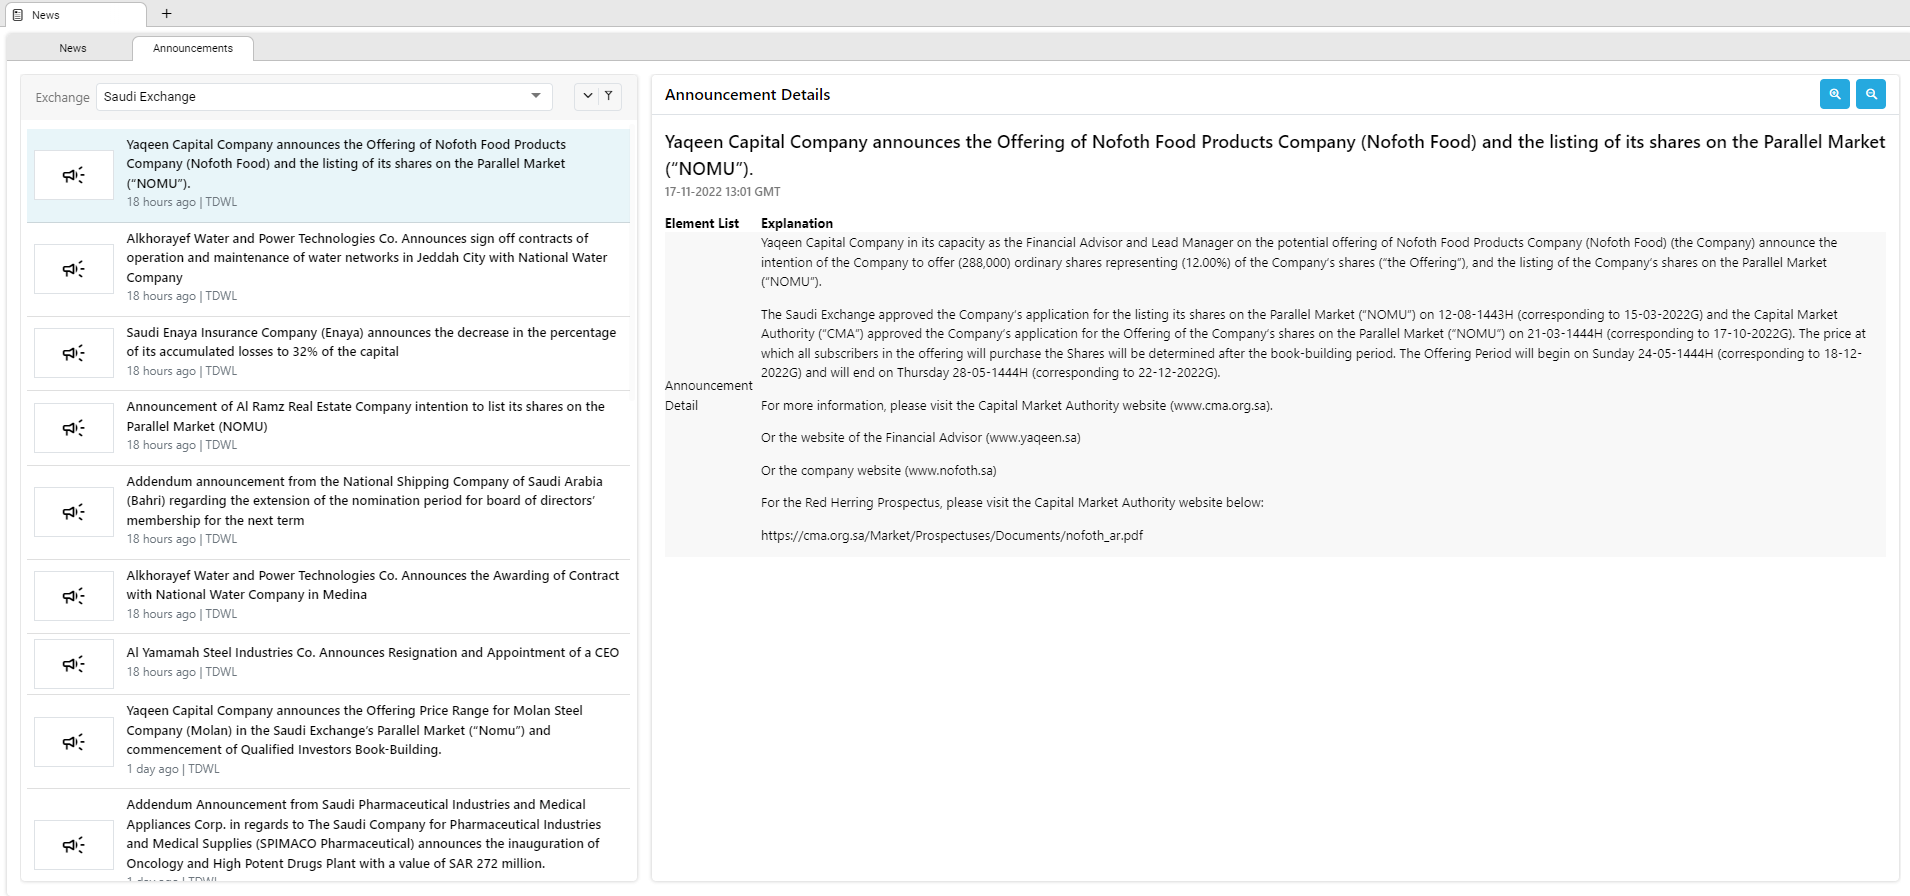
Task: Open Saudi Enaya accumulated losses announcement
Action: [x=328, y=353]
